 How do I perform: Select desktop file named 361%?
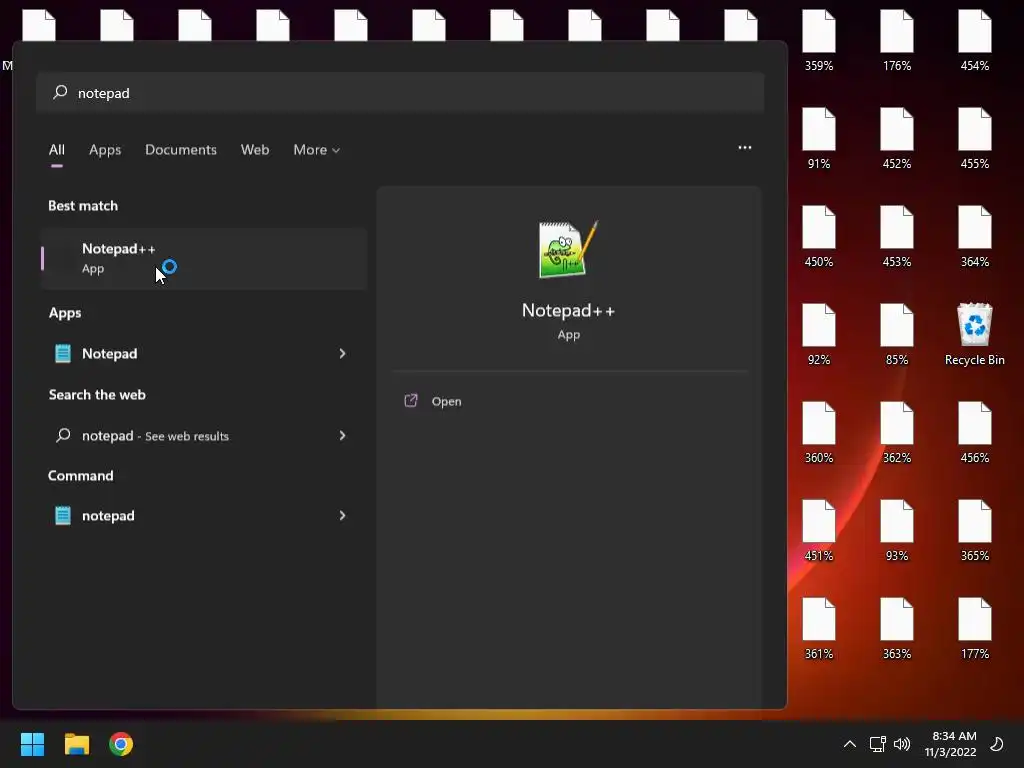coord(819,628)
